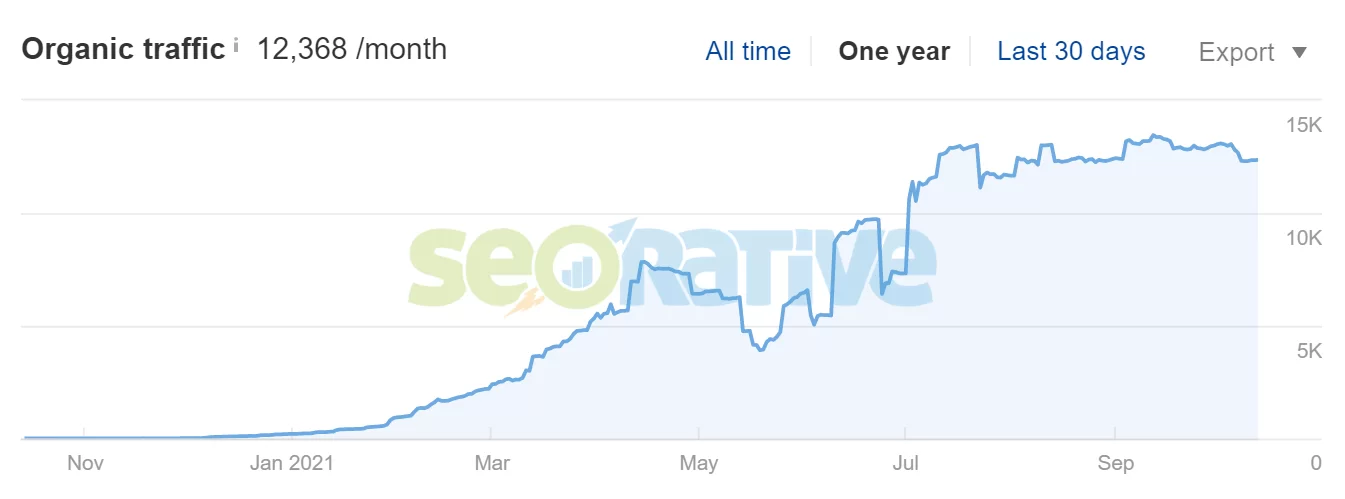Image resolution: width=1345 pixels, height=499 pixels.
Task: Click the Nov label on the time axis
Action: pyautogui.click(x=85, y=463)
